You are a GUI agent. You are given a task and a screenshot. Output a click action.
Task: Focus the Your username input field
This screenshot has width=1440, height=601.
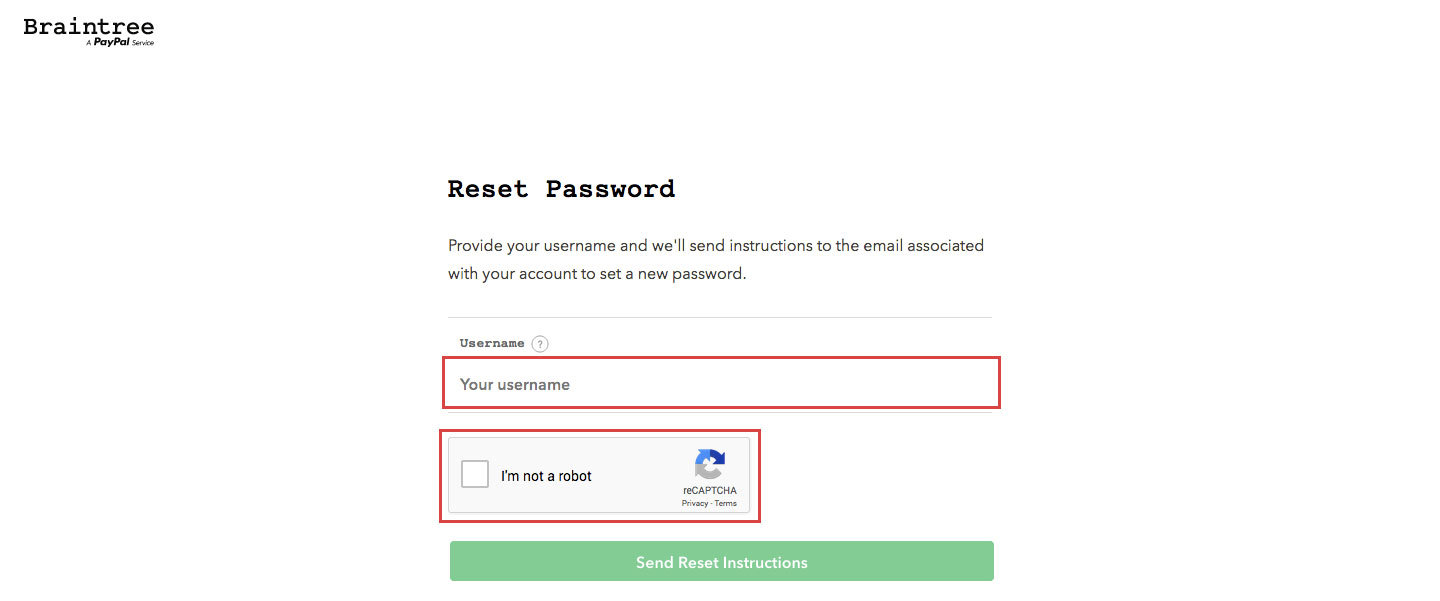tap(721, 384)
